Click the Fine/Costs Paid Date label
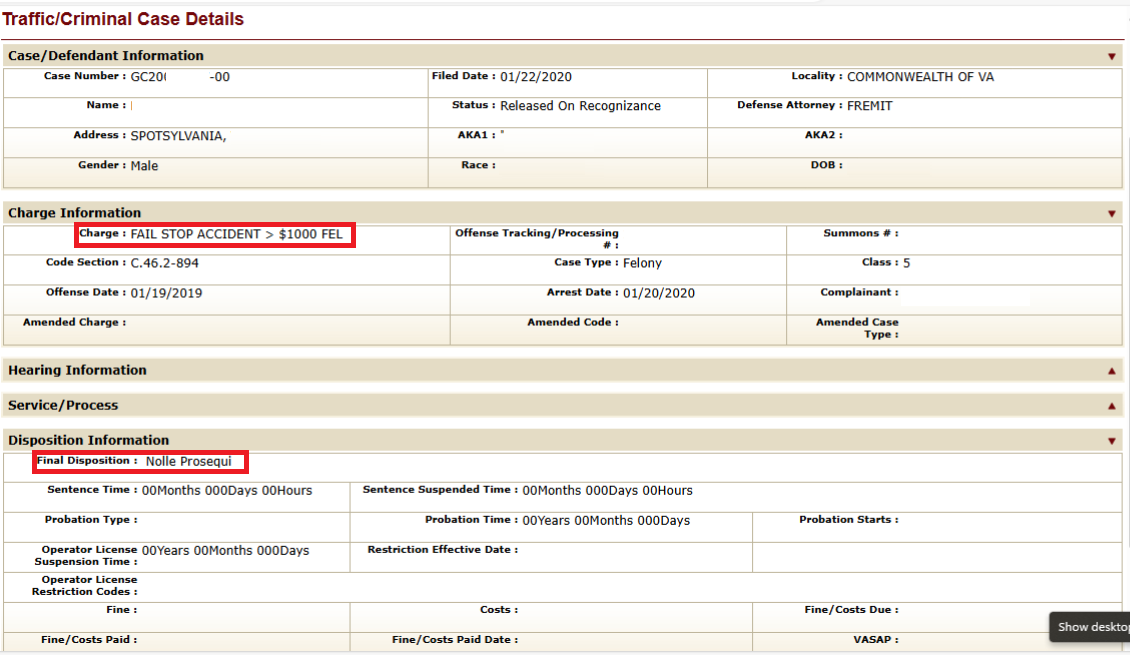This screenshot has height=655, width=1130. 455,639
